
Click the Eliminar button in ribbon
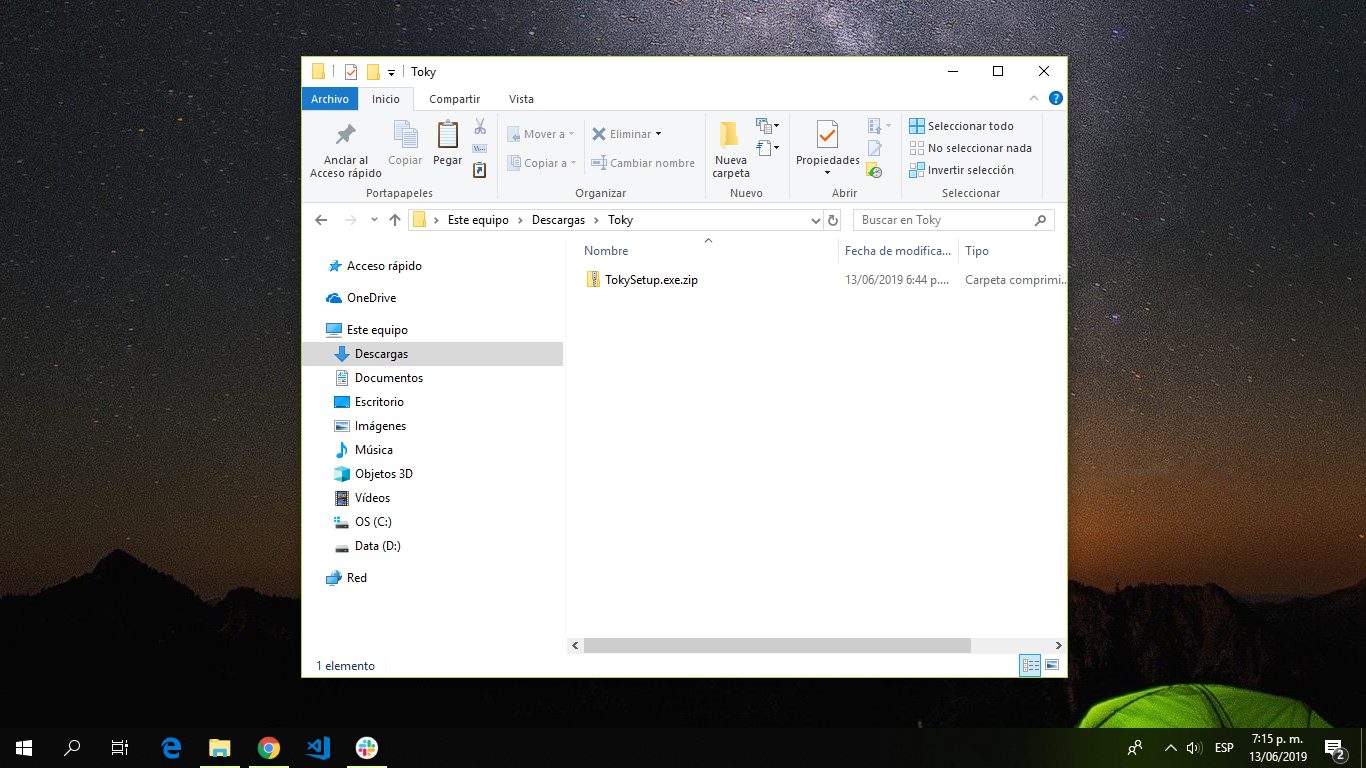point(626,134)
